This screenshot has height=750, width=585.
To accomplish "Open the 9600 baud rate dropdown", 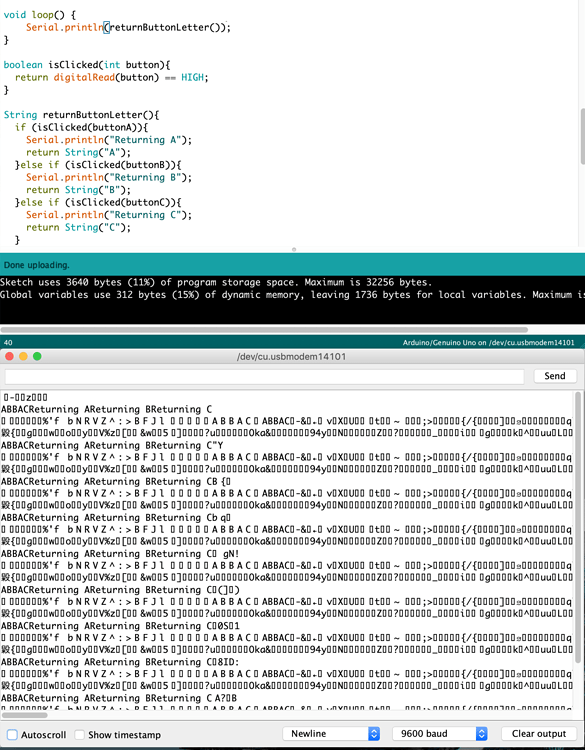I will pyautogui.click(x=440, y=734).
